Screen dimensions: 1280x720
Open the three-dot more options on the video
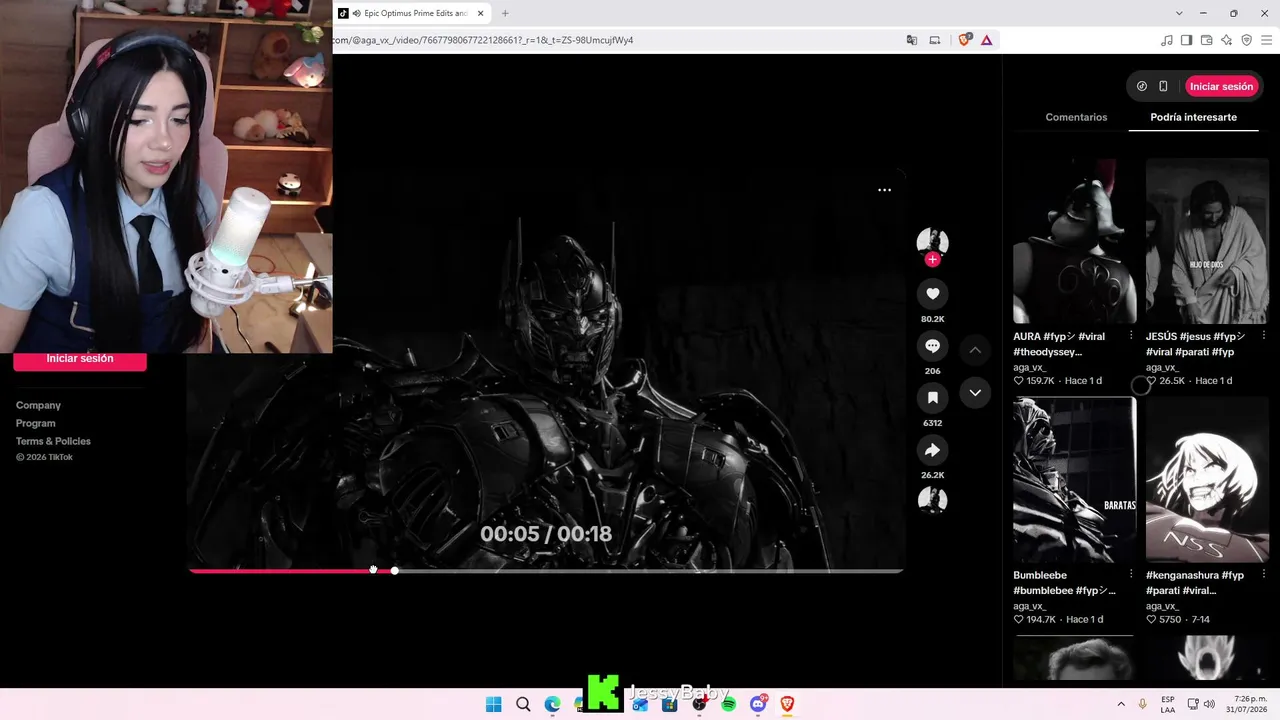point(884,190)
